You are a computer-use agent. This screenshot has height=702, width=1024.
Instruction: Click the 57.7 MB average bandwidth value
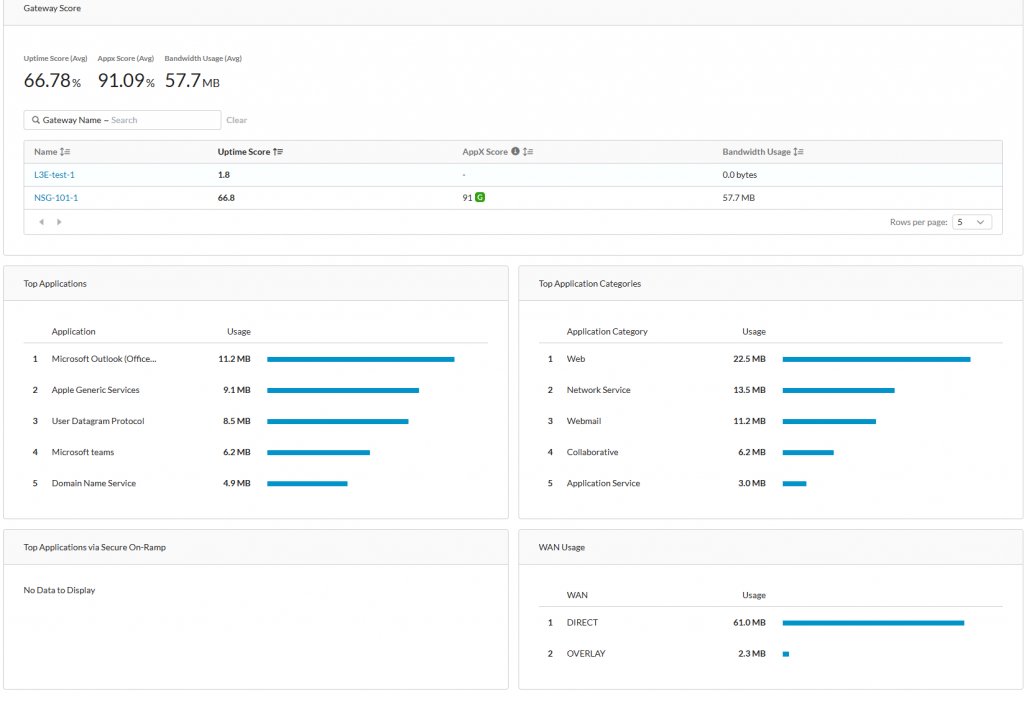(x=192, y=80)
